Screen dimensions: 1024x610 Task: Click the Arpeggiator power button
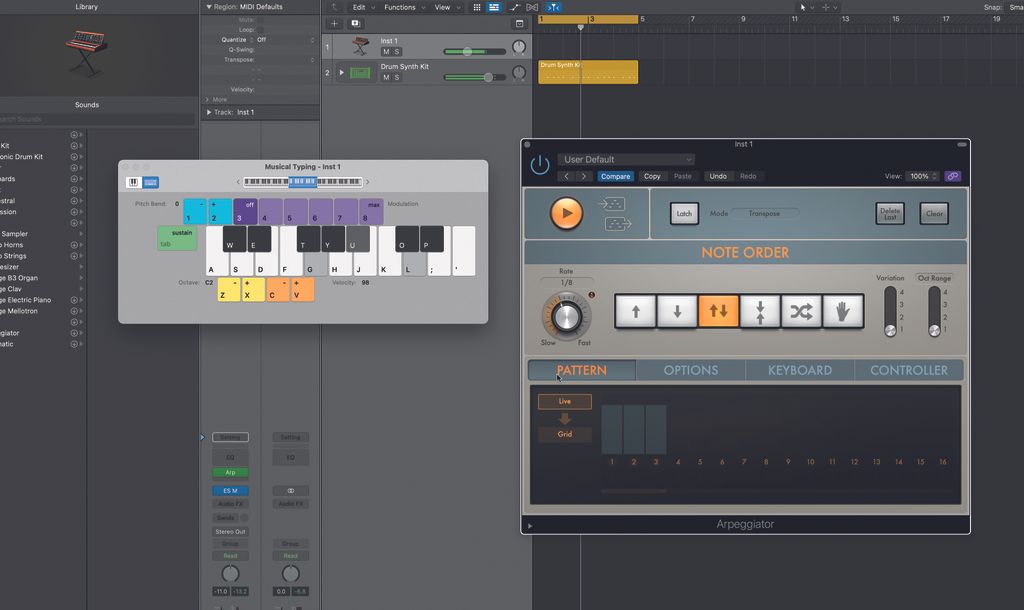pos(538,163)
